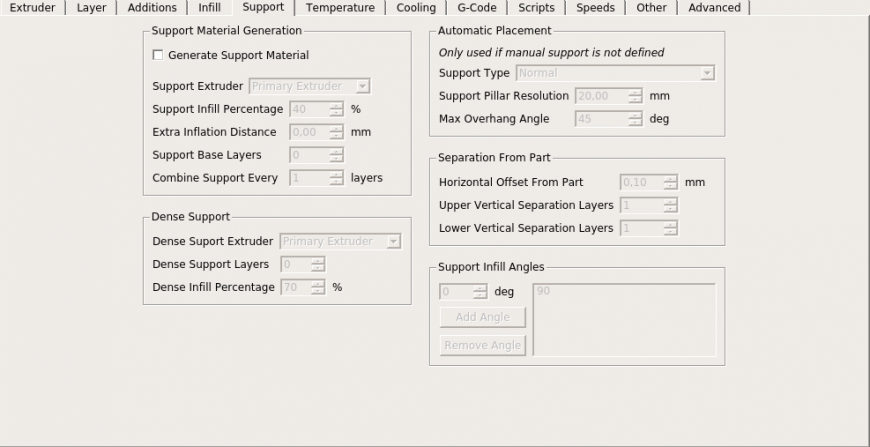Select the 90 entry in angles list

click(544, 291)
